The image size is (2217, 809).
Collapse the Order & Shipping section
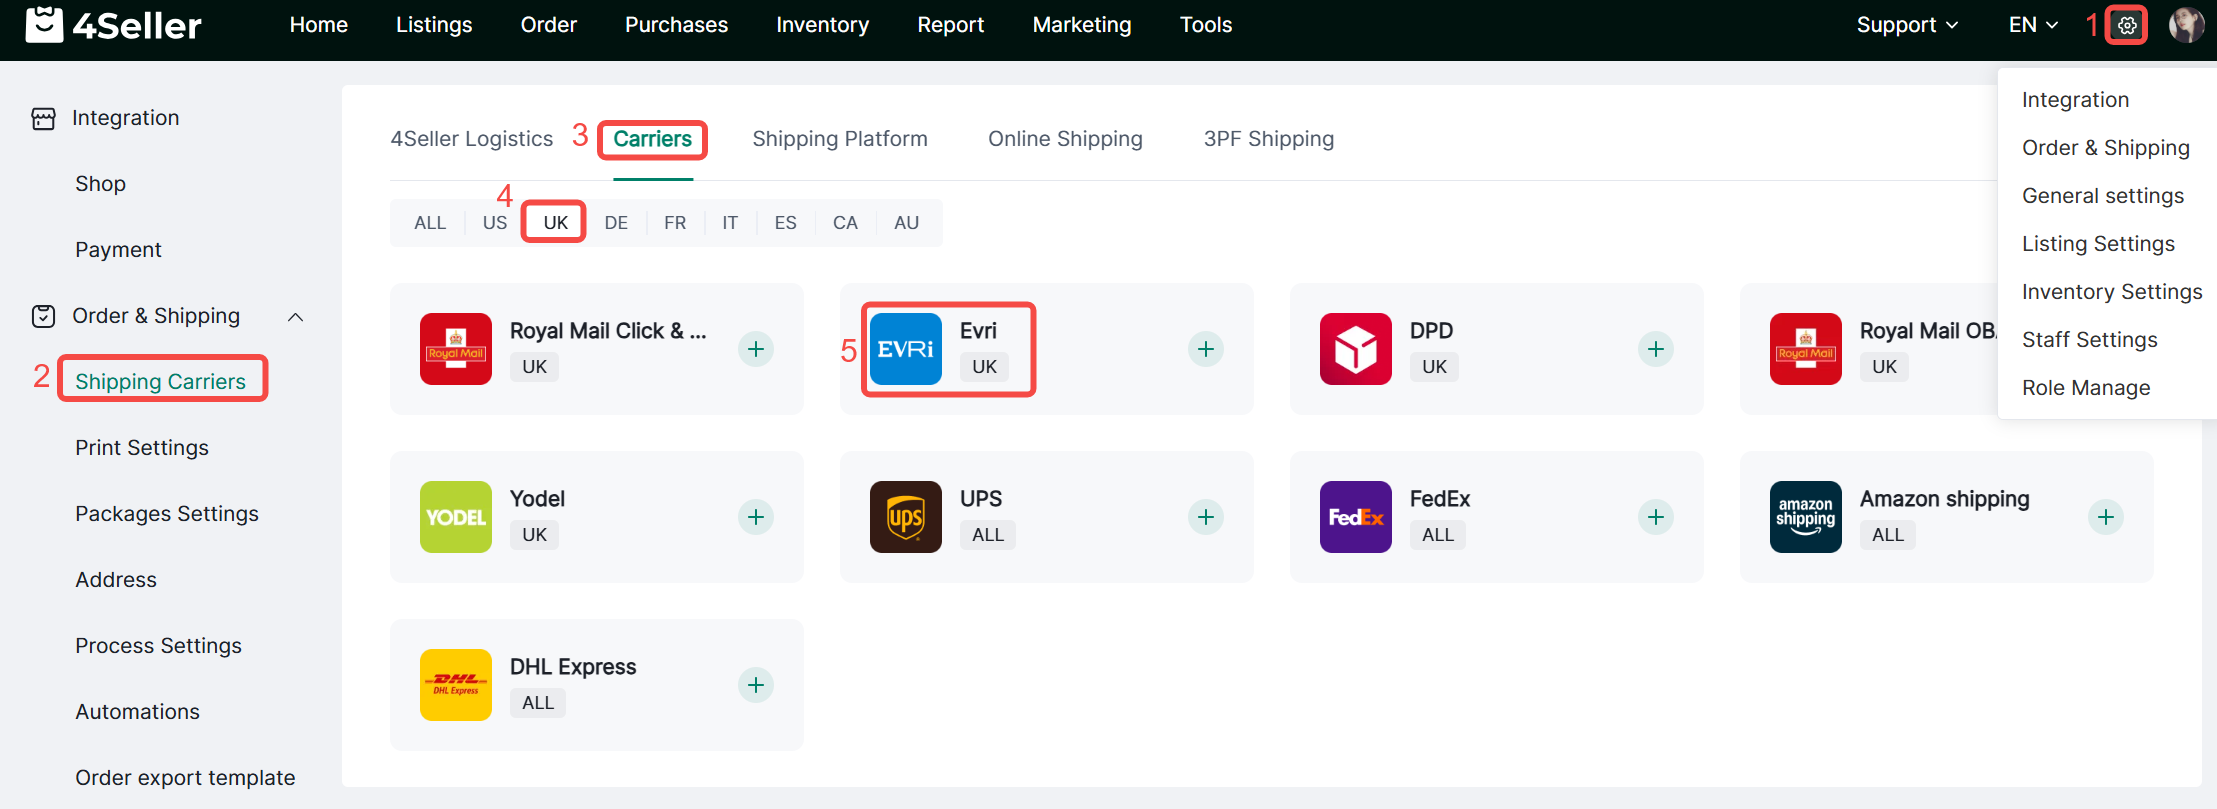295,317
